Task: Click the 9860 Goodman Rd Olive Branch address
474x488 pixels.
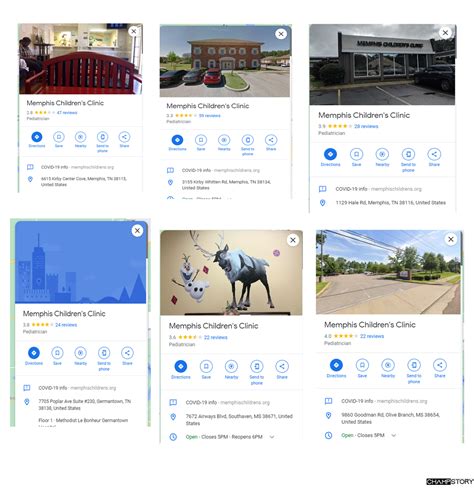Action: click(390, 418)
